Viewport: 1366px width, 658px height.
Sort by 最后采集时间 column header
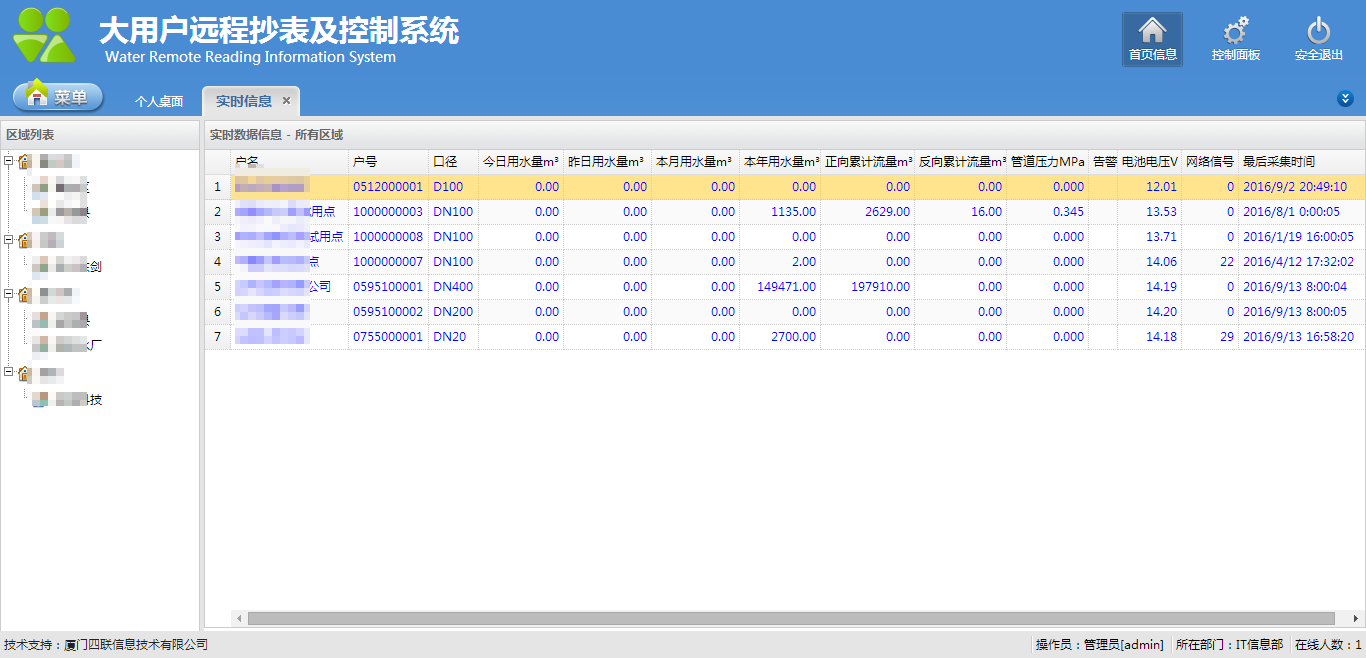[x=1302, y=162]
